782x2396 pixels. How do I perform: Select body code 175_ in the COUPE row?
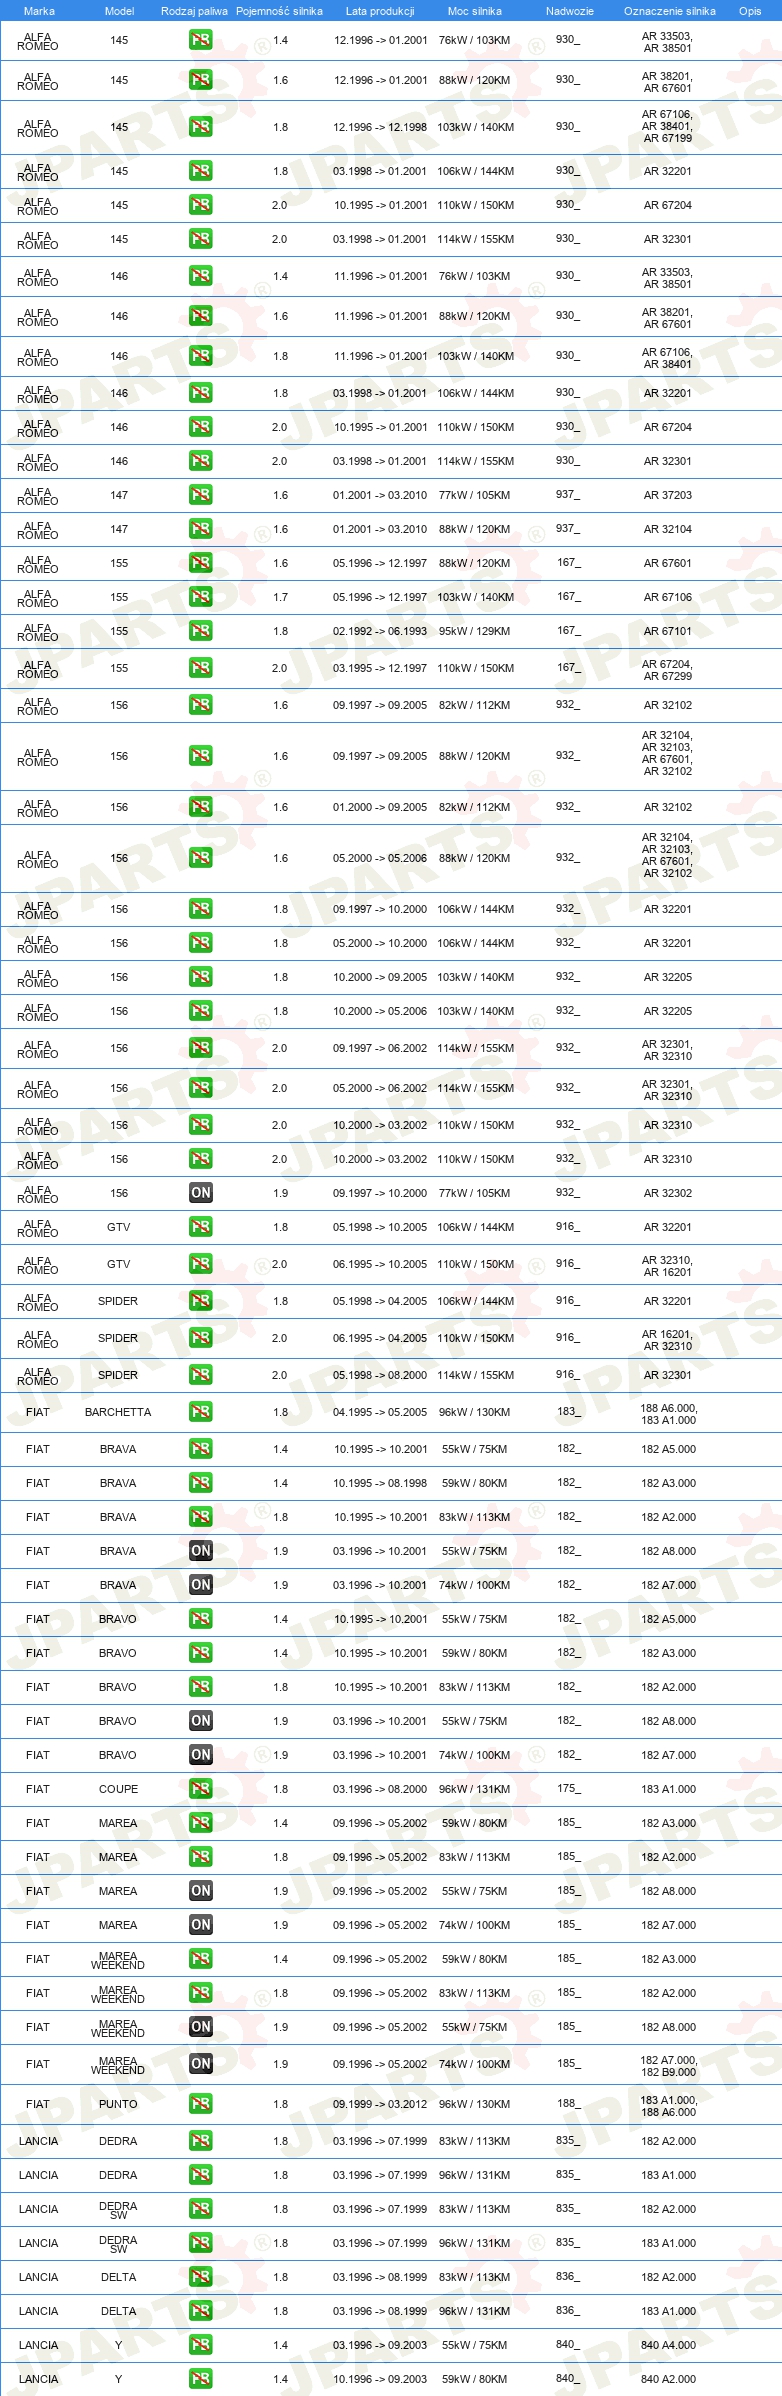568,1788
